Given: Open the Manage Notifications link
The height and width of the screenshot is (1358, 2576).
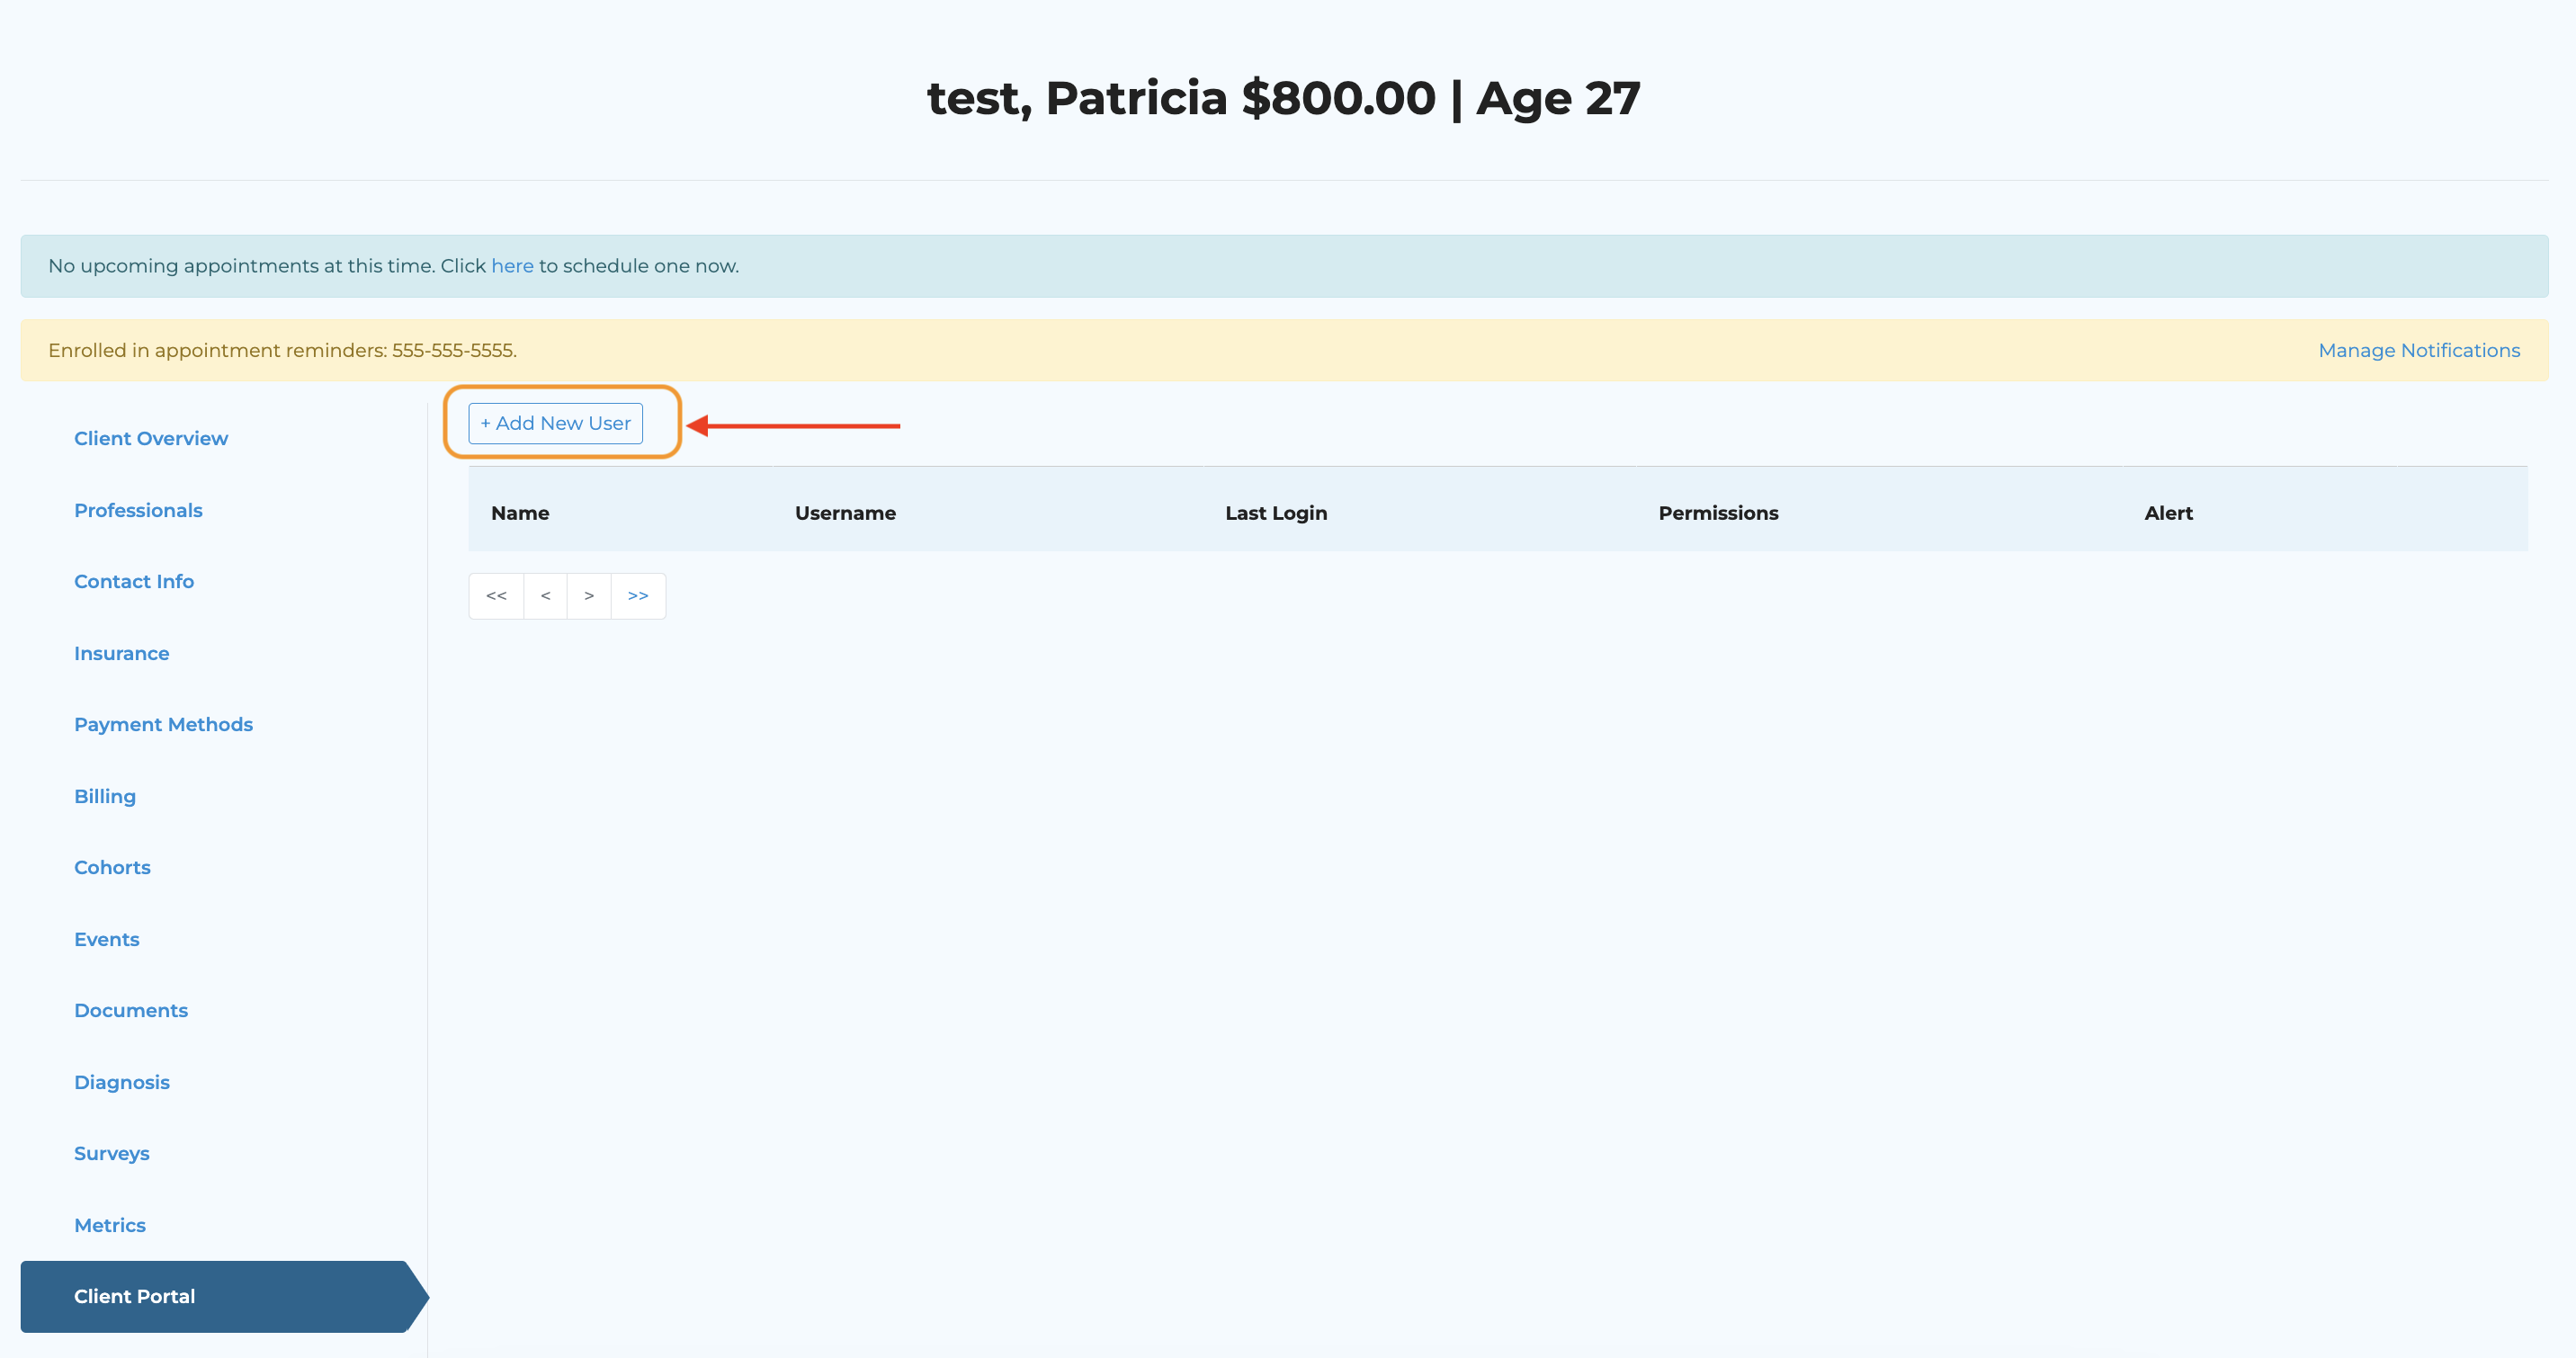Looking at the screenshot, I should (x=2418, y=350).
